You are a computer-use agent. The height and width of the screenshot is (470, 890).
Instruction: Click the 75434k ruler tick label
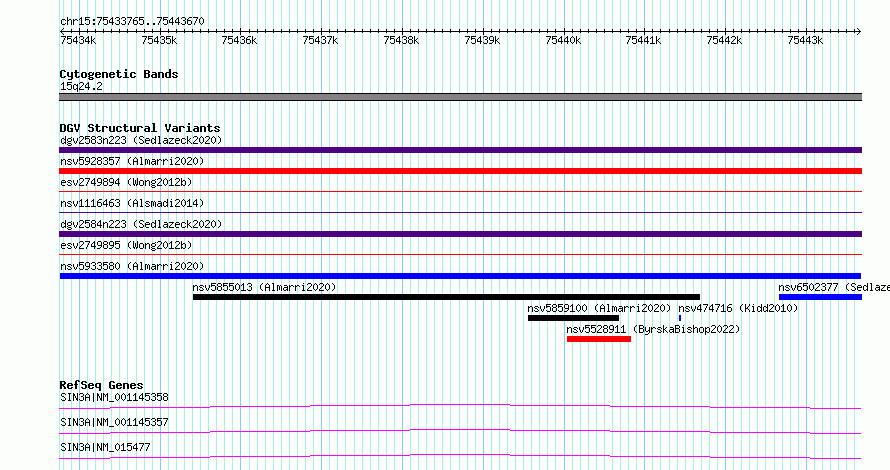tap(78, 40)
